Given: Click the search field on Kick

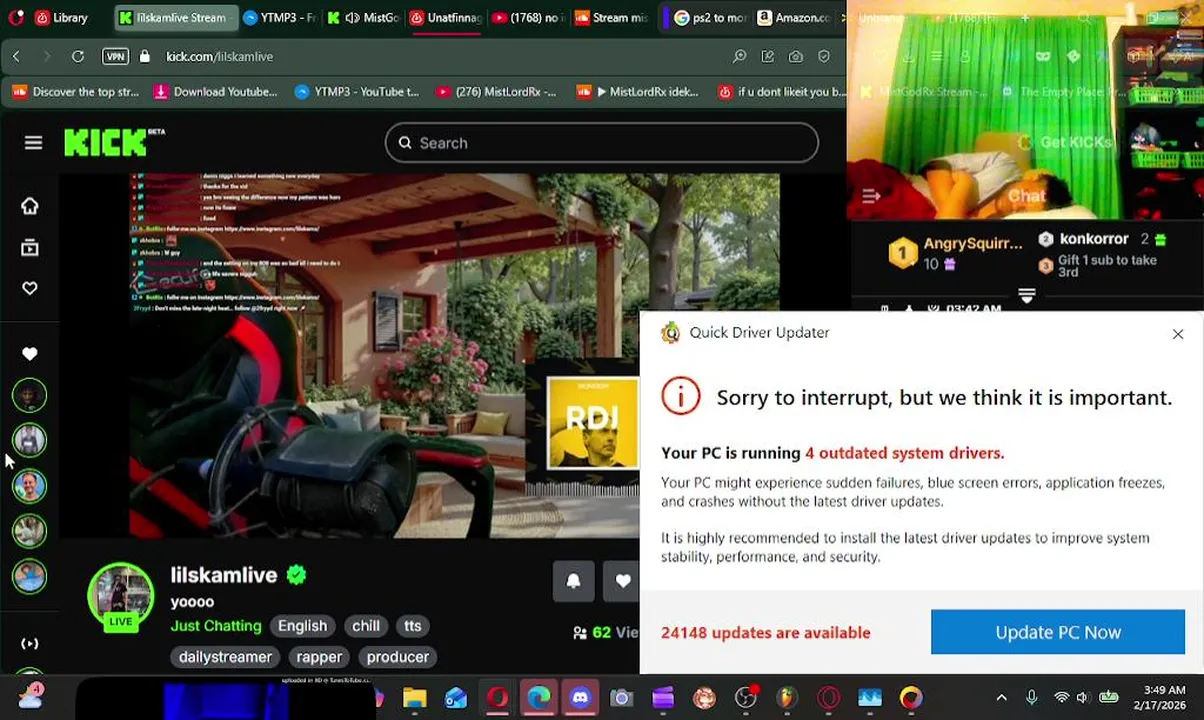Looking at the screenshot, I should pos(601,143).
